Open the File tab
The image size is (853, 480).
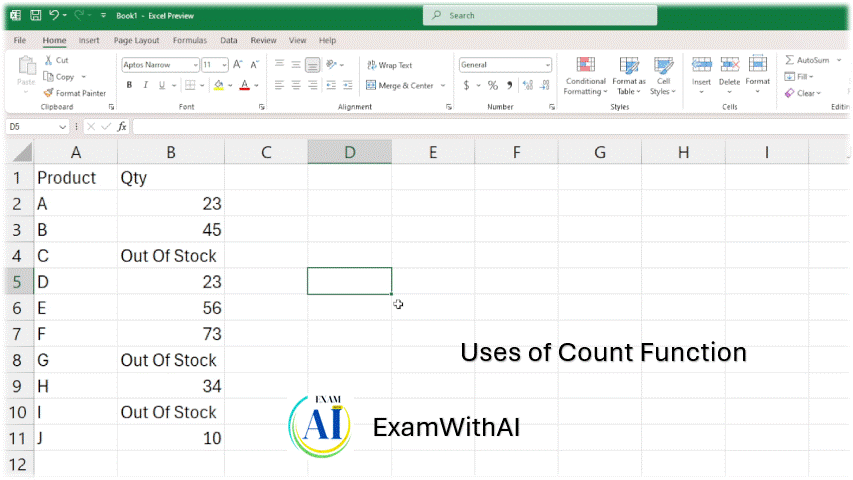click(20, 40)
